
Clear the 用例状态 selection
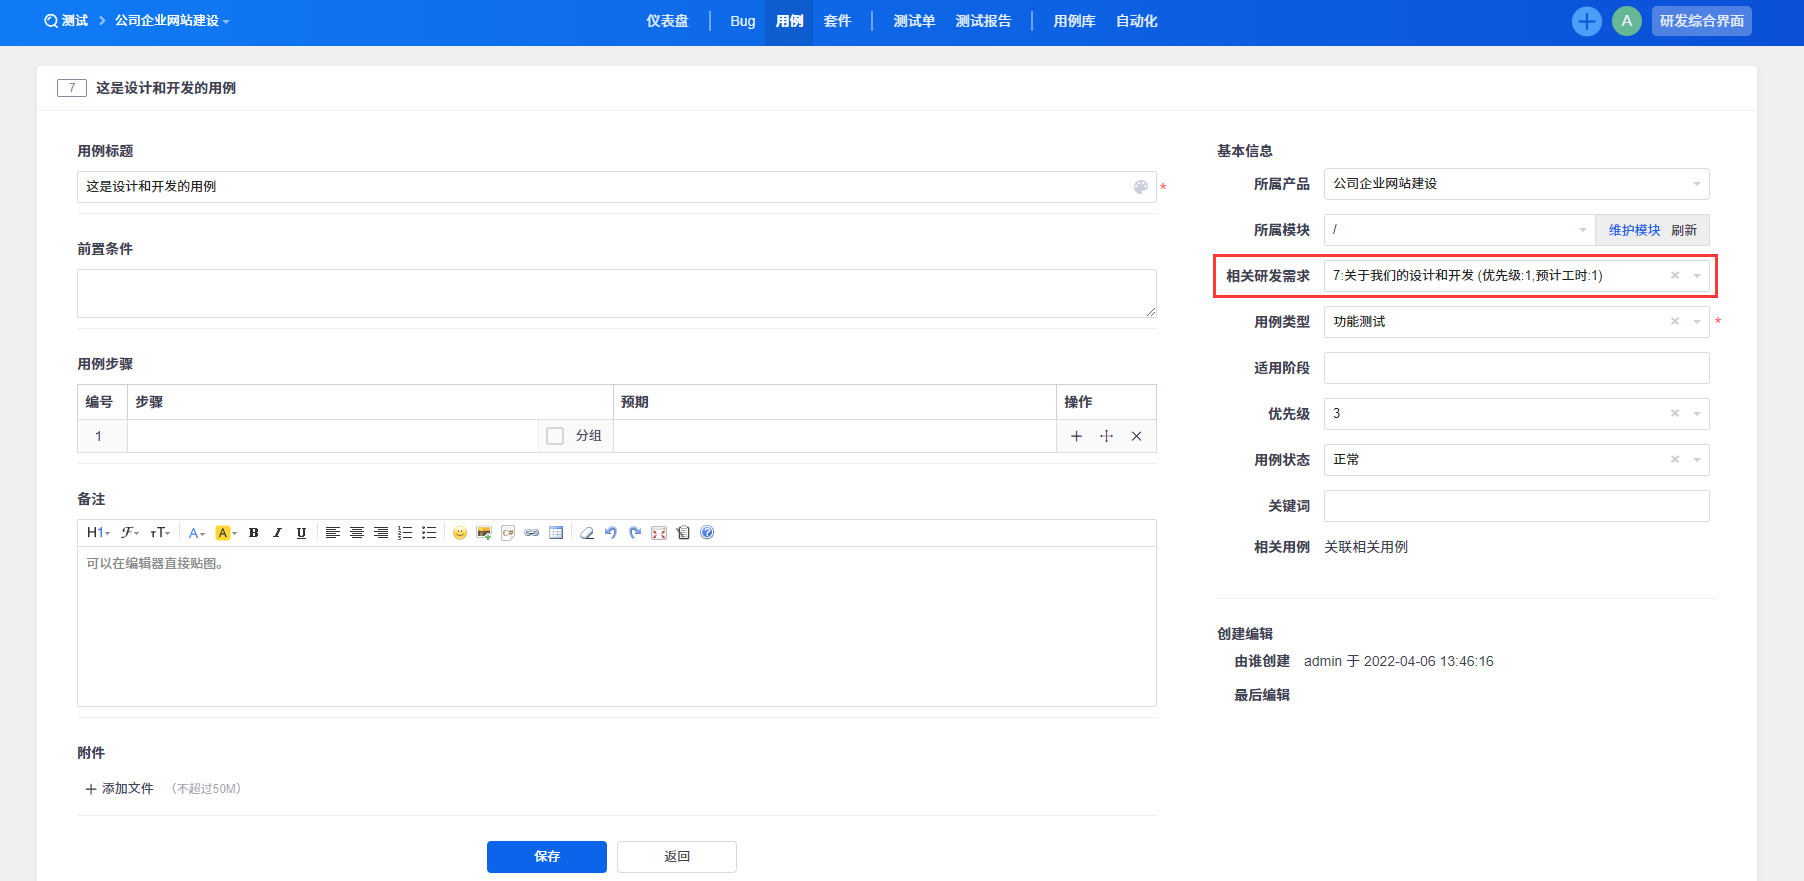pyautogui.click(x=1675, y=460)
